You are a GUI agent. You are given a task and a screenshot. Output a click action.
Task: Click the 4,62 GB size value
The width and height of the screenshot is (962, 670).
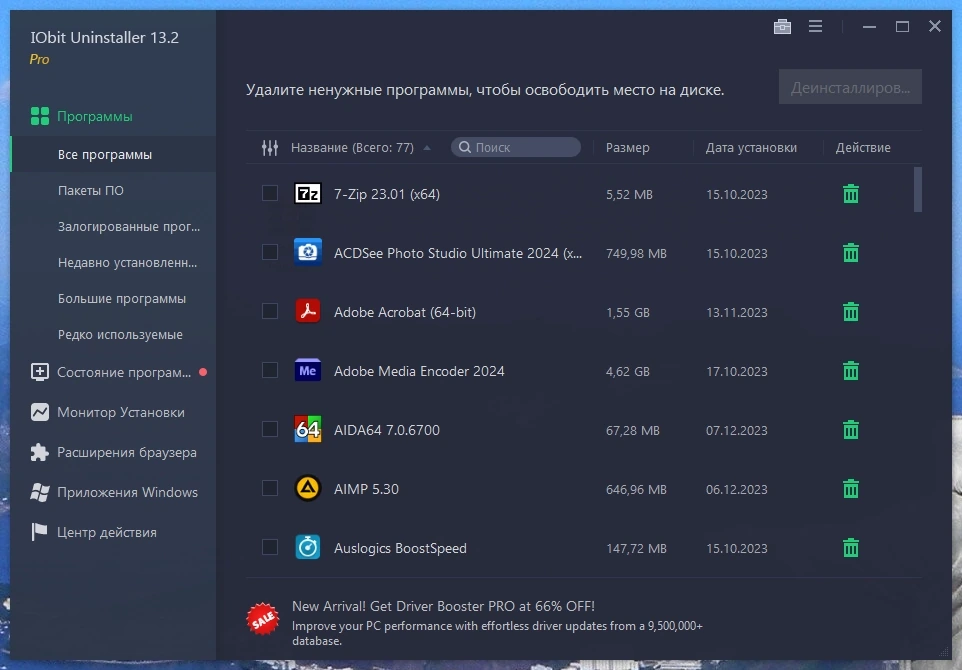pyautogui.click(x=628, y=371)
